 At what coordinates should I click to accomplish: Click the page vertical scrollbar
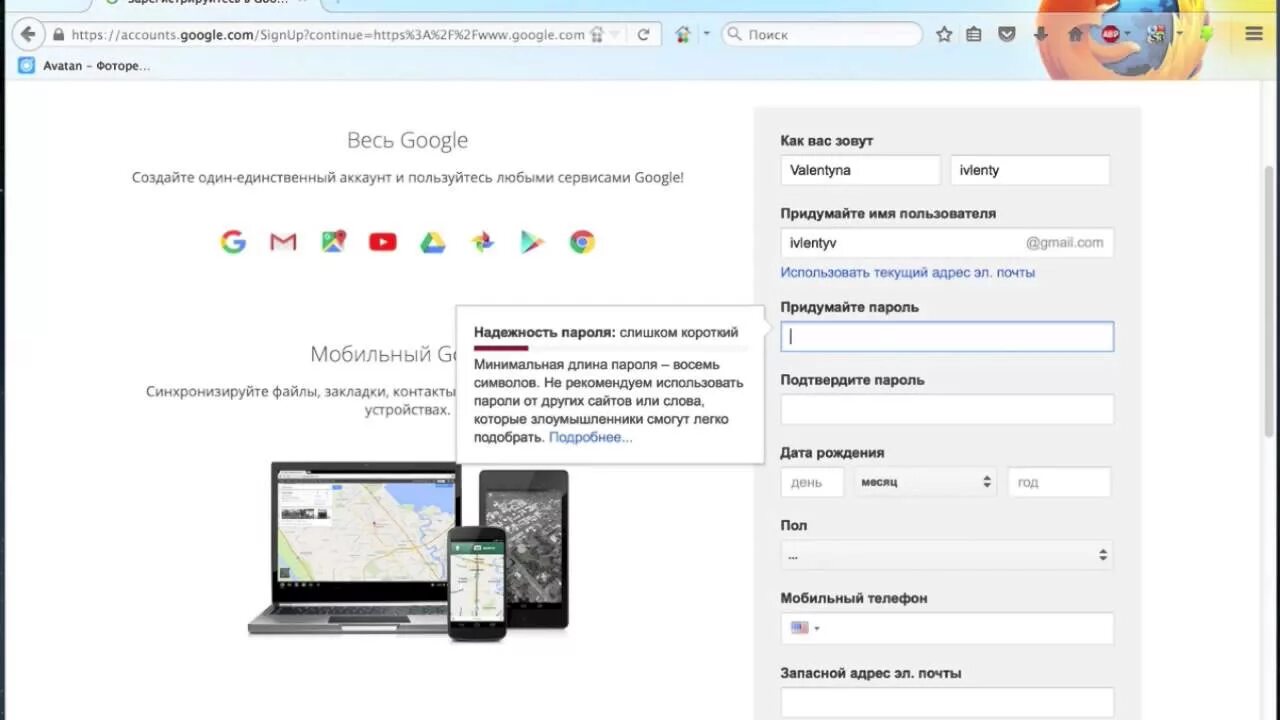(1271, 300)
